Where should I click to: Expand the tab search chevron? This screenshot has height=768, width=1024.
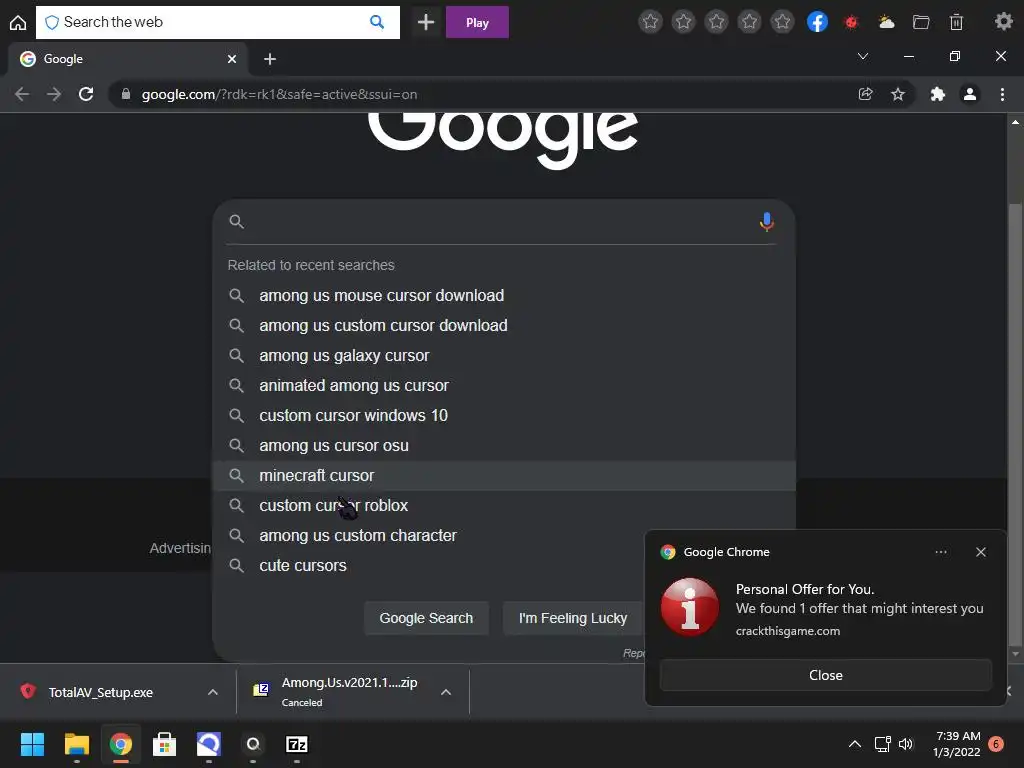[863, 56]
